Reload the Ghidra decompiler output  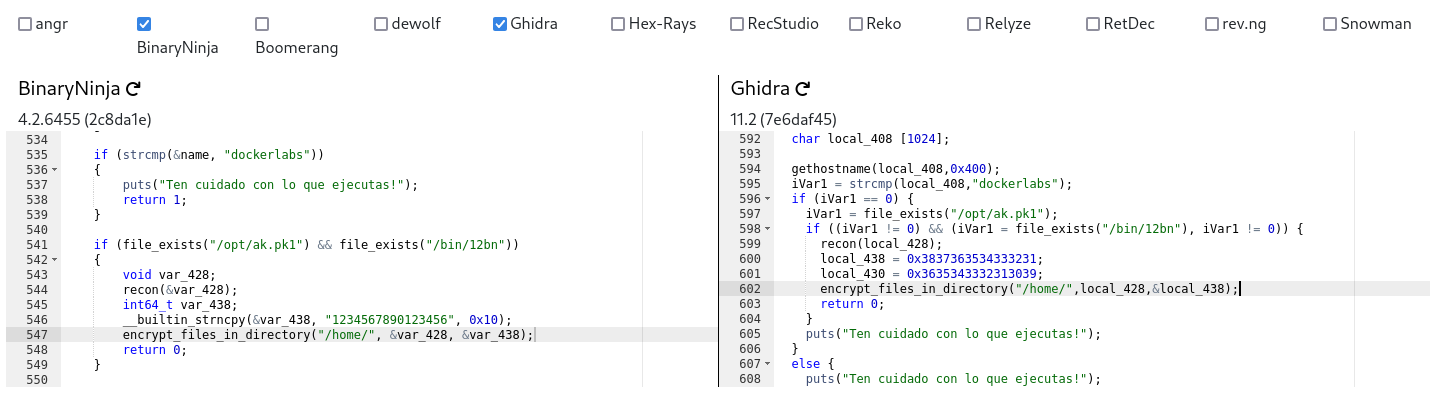[802, 89]
